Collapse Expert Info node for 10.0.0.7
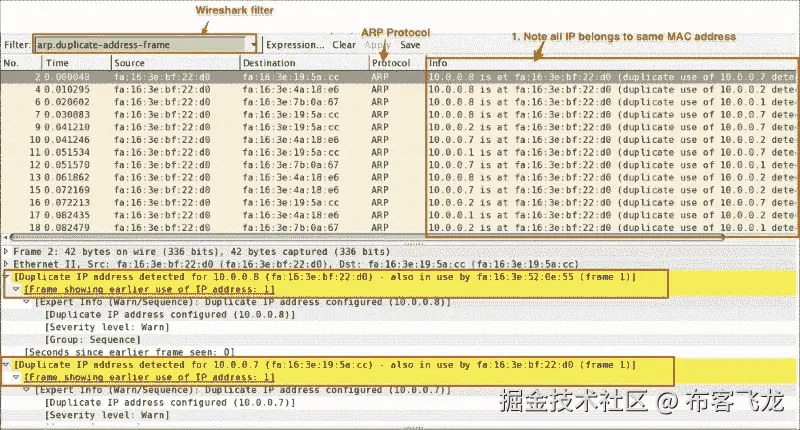 [27, 390]
